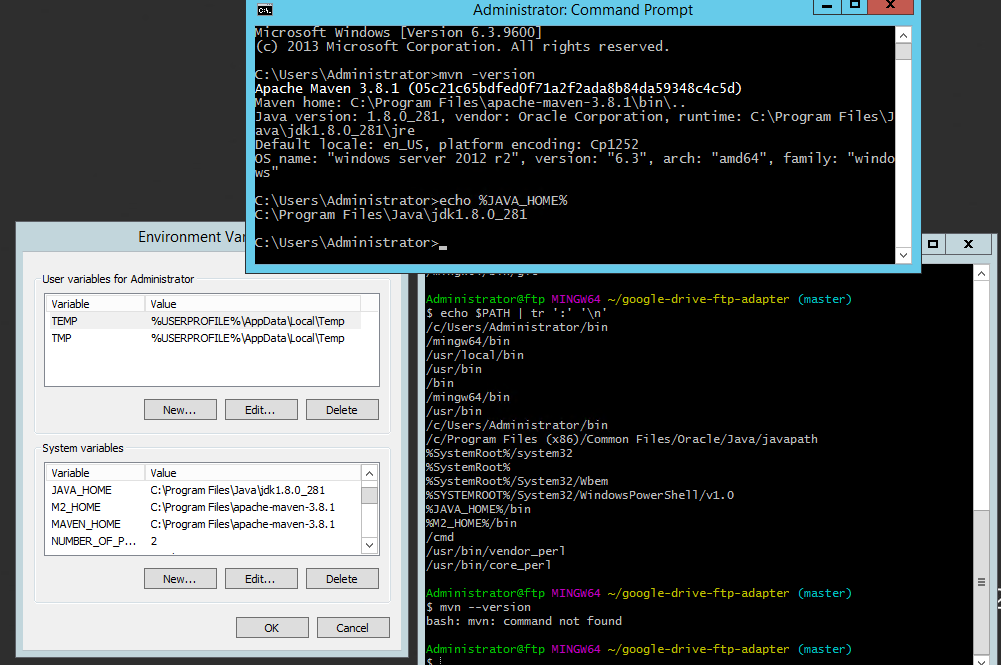Click System variables list scroll up arrow
Viewport: 1001px width, 665px height.
[369, 473]
